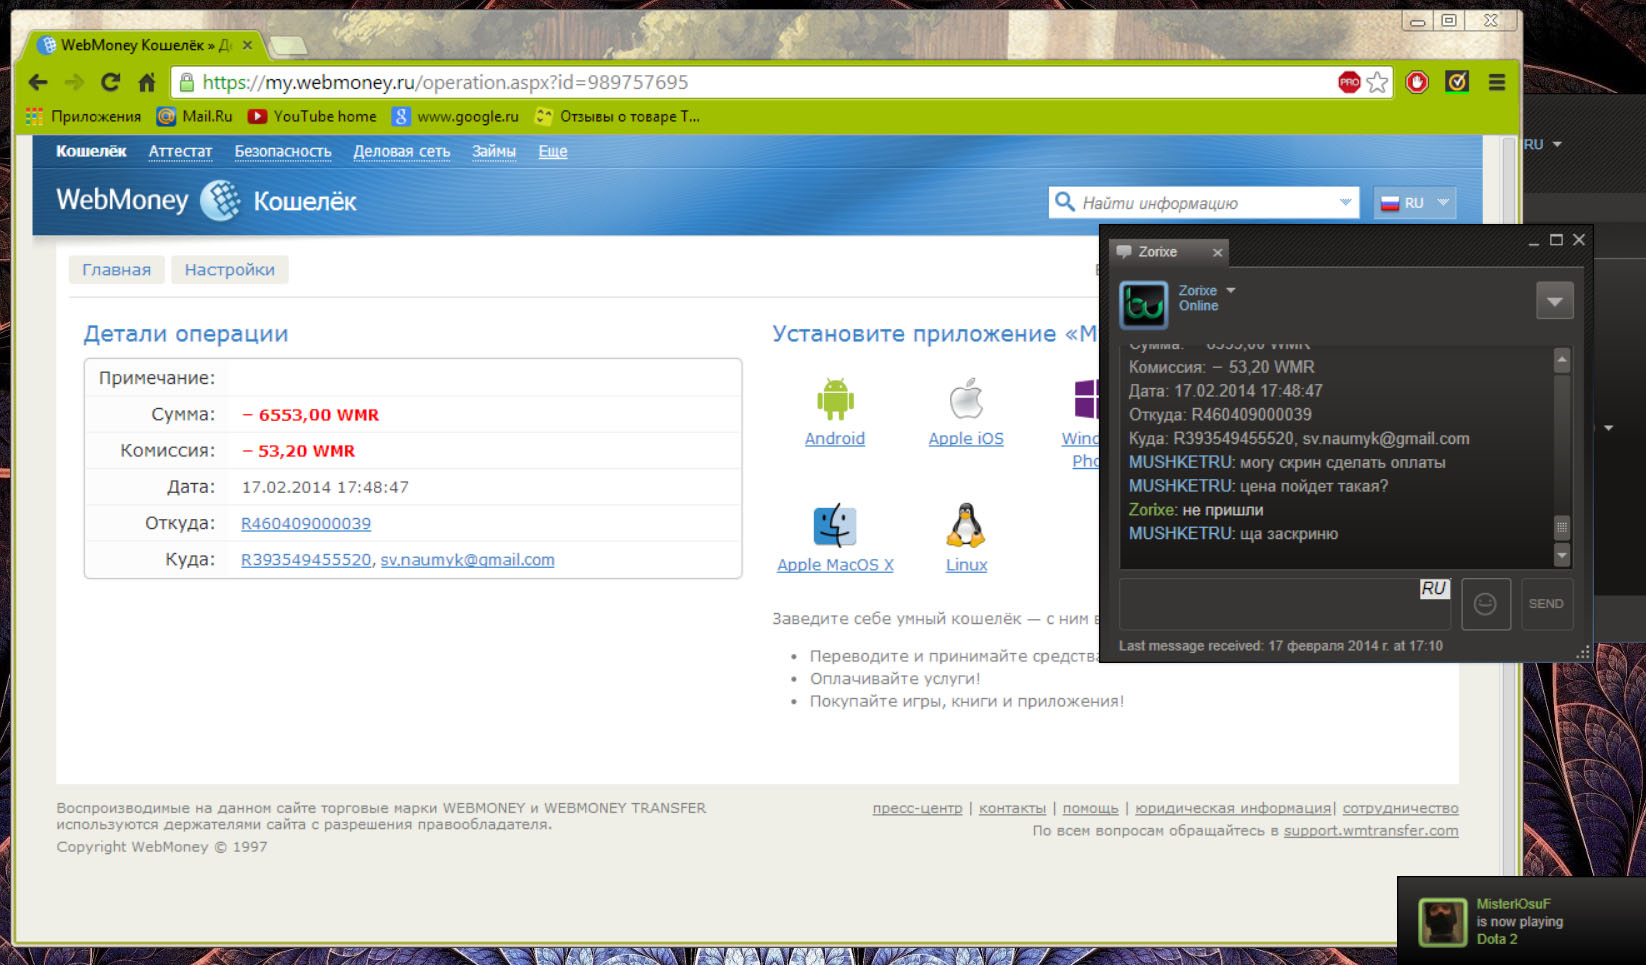Expand the search field dropdown arrow
This screenshot has height=965, width=1646.
[1345, 202]
